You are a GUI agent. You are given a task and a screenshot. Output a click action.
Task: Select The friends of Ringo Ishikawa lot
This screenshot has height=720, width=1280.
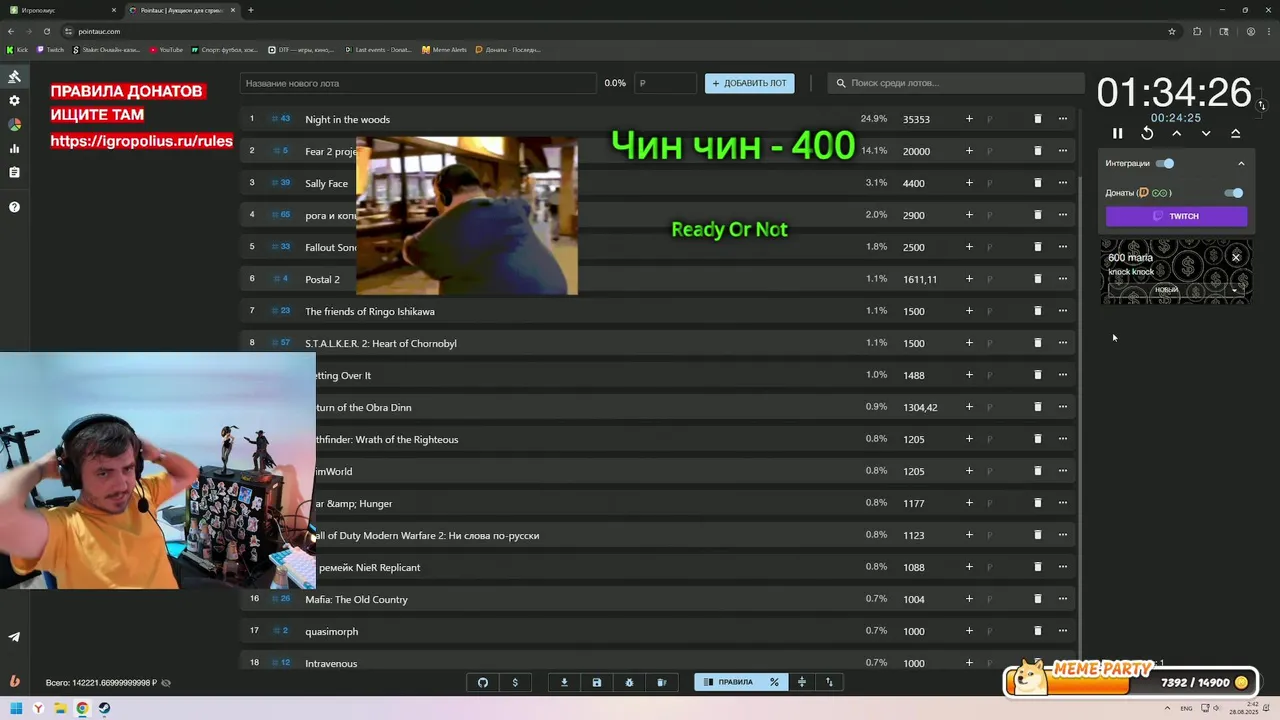point(369,311)
